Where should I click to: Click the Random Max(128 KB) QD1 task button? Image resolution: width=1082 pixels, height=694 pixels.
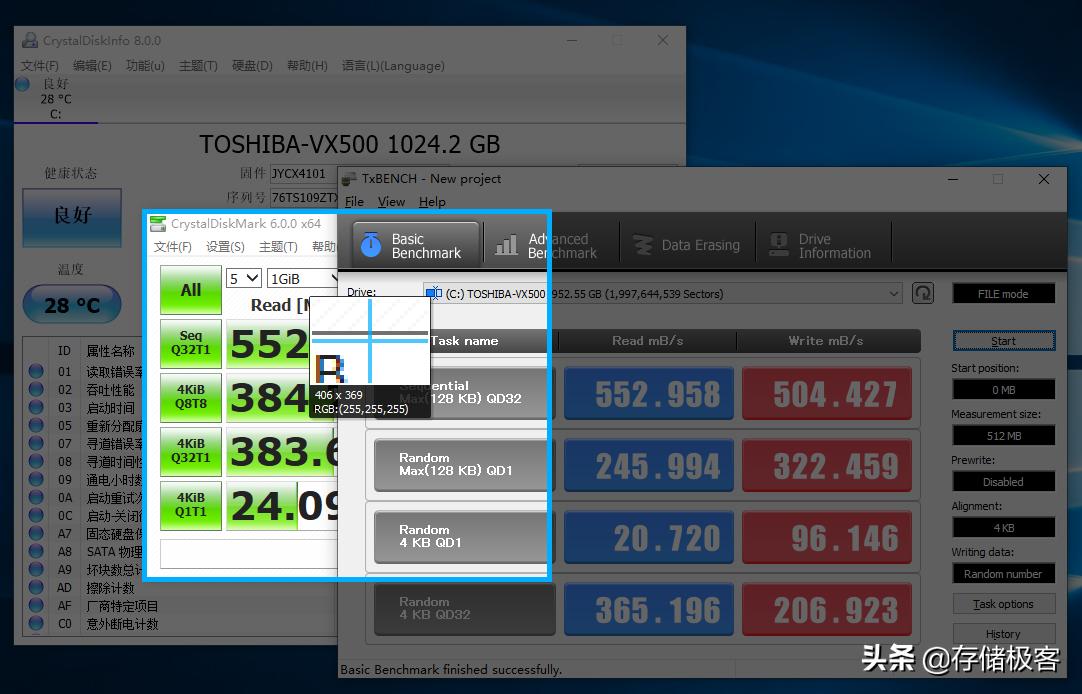click(464, 464)
